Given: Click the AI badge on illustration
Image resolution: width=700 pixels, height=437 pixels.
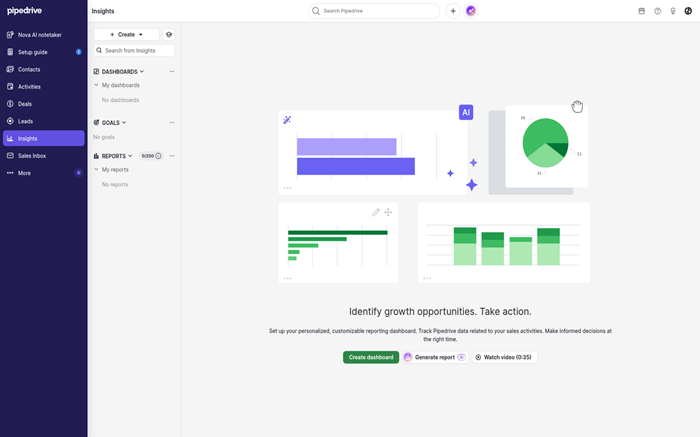Looking at the screenshot, I should tap(466, 112).
